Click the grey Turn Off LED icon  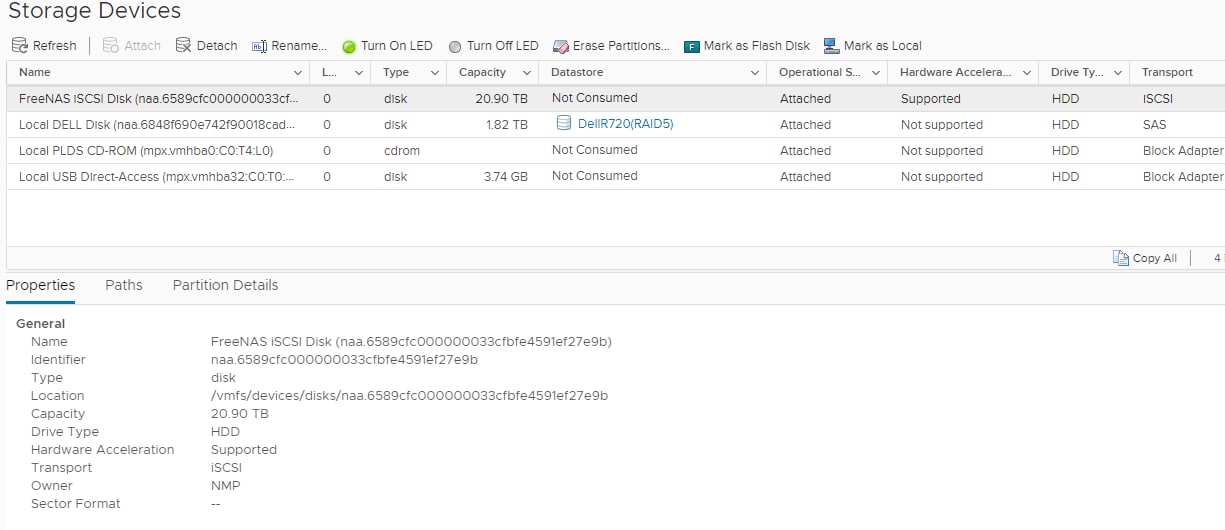pyautogui.click(x=455, y=47)
